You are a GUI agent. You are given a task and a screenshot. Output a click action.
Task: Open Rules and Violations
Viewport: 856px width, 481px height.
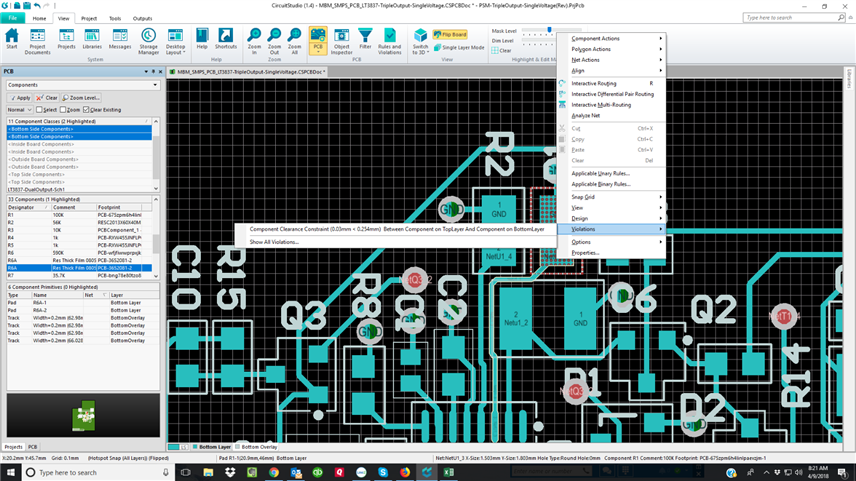coord(391,40)
